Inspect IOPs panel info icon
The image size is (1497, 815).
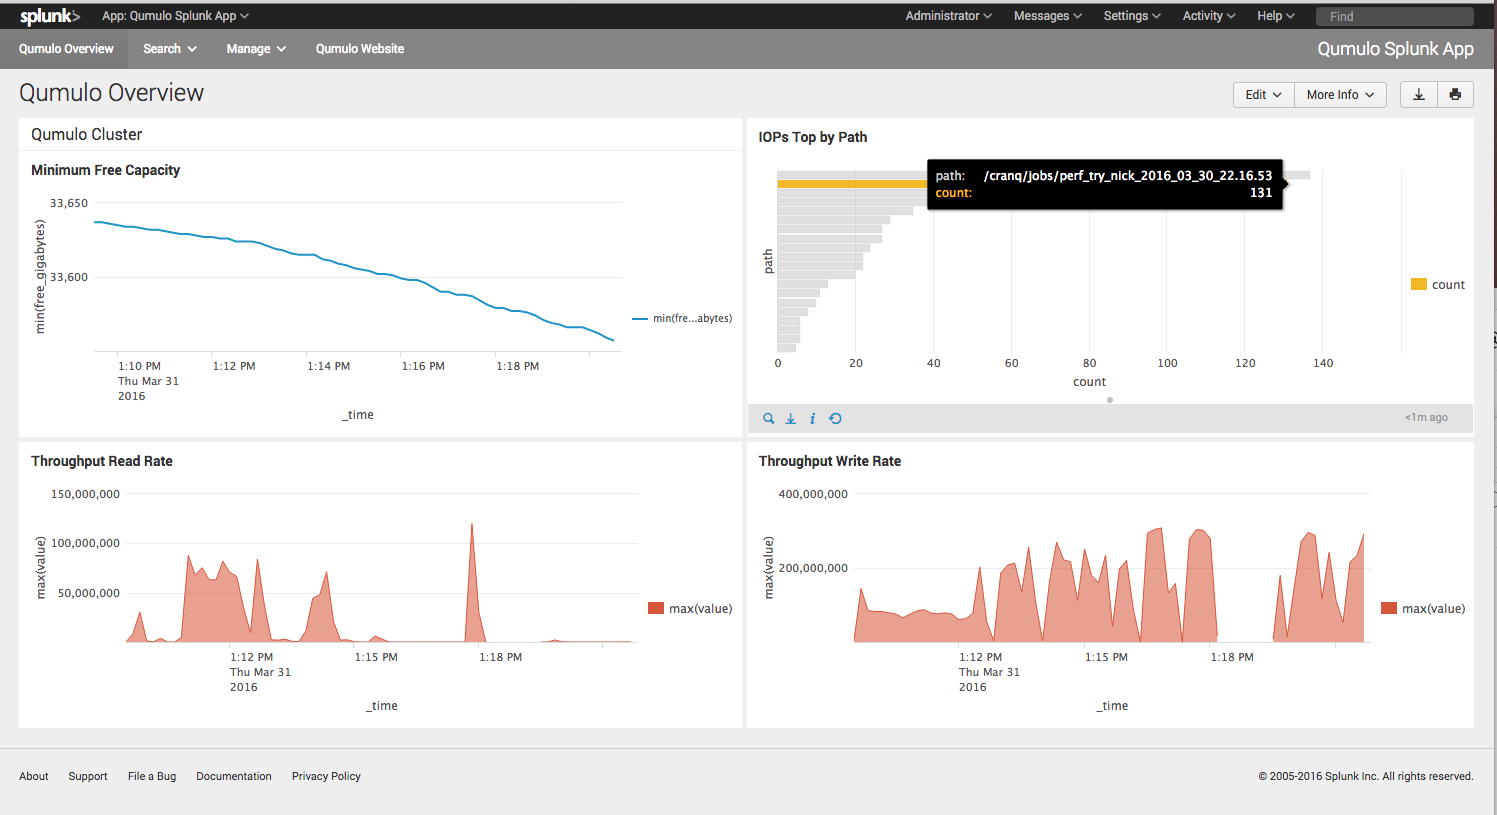(812, 418)
